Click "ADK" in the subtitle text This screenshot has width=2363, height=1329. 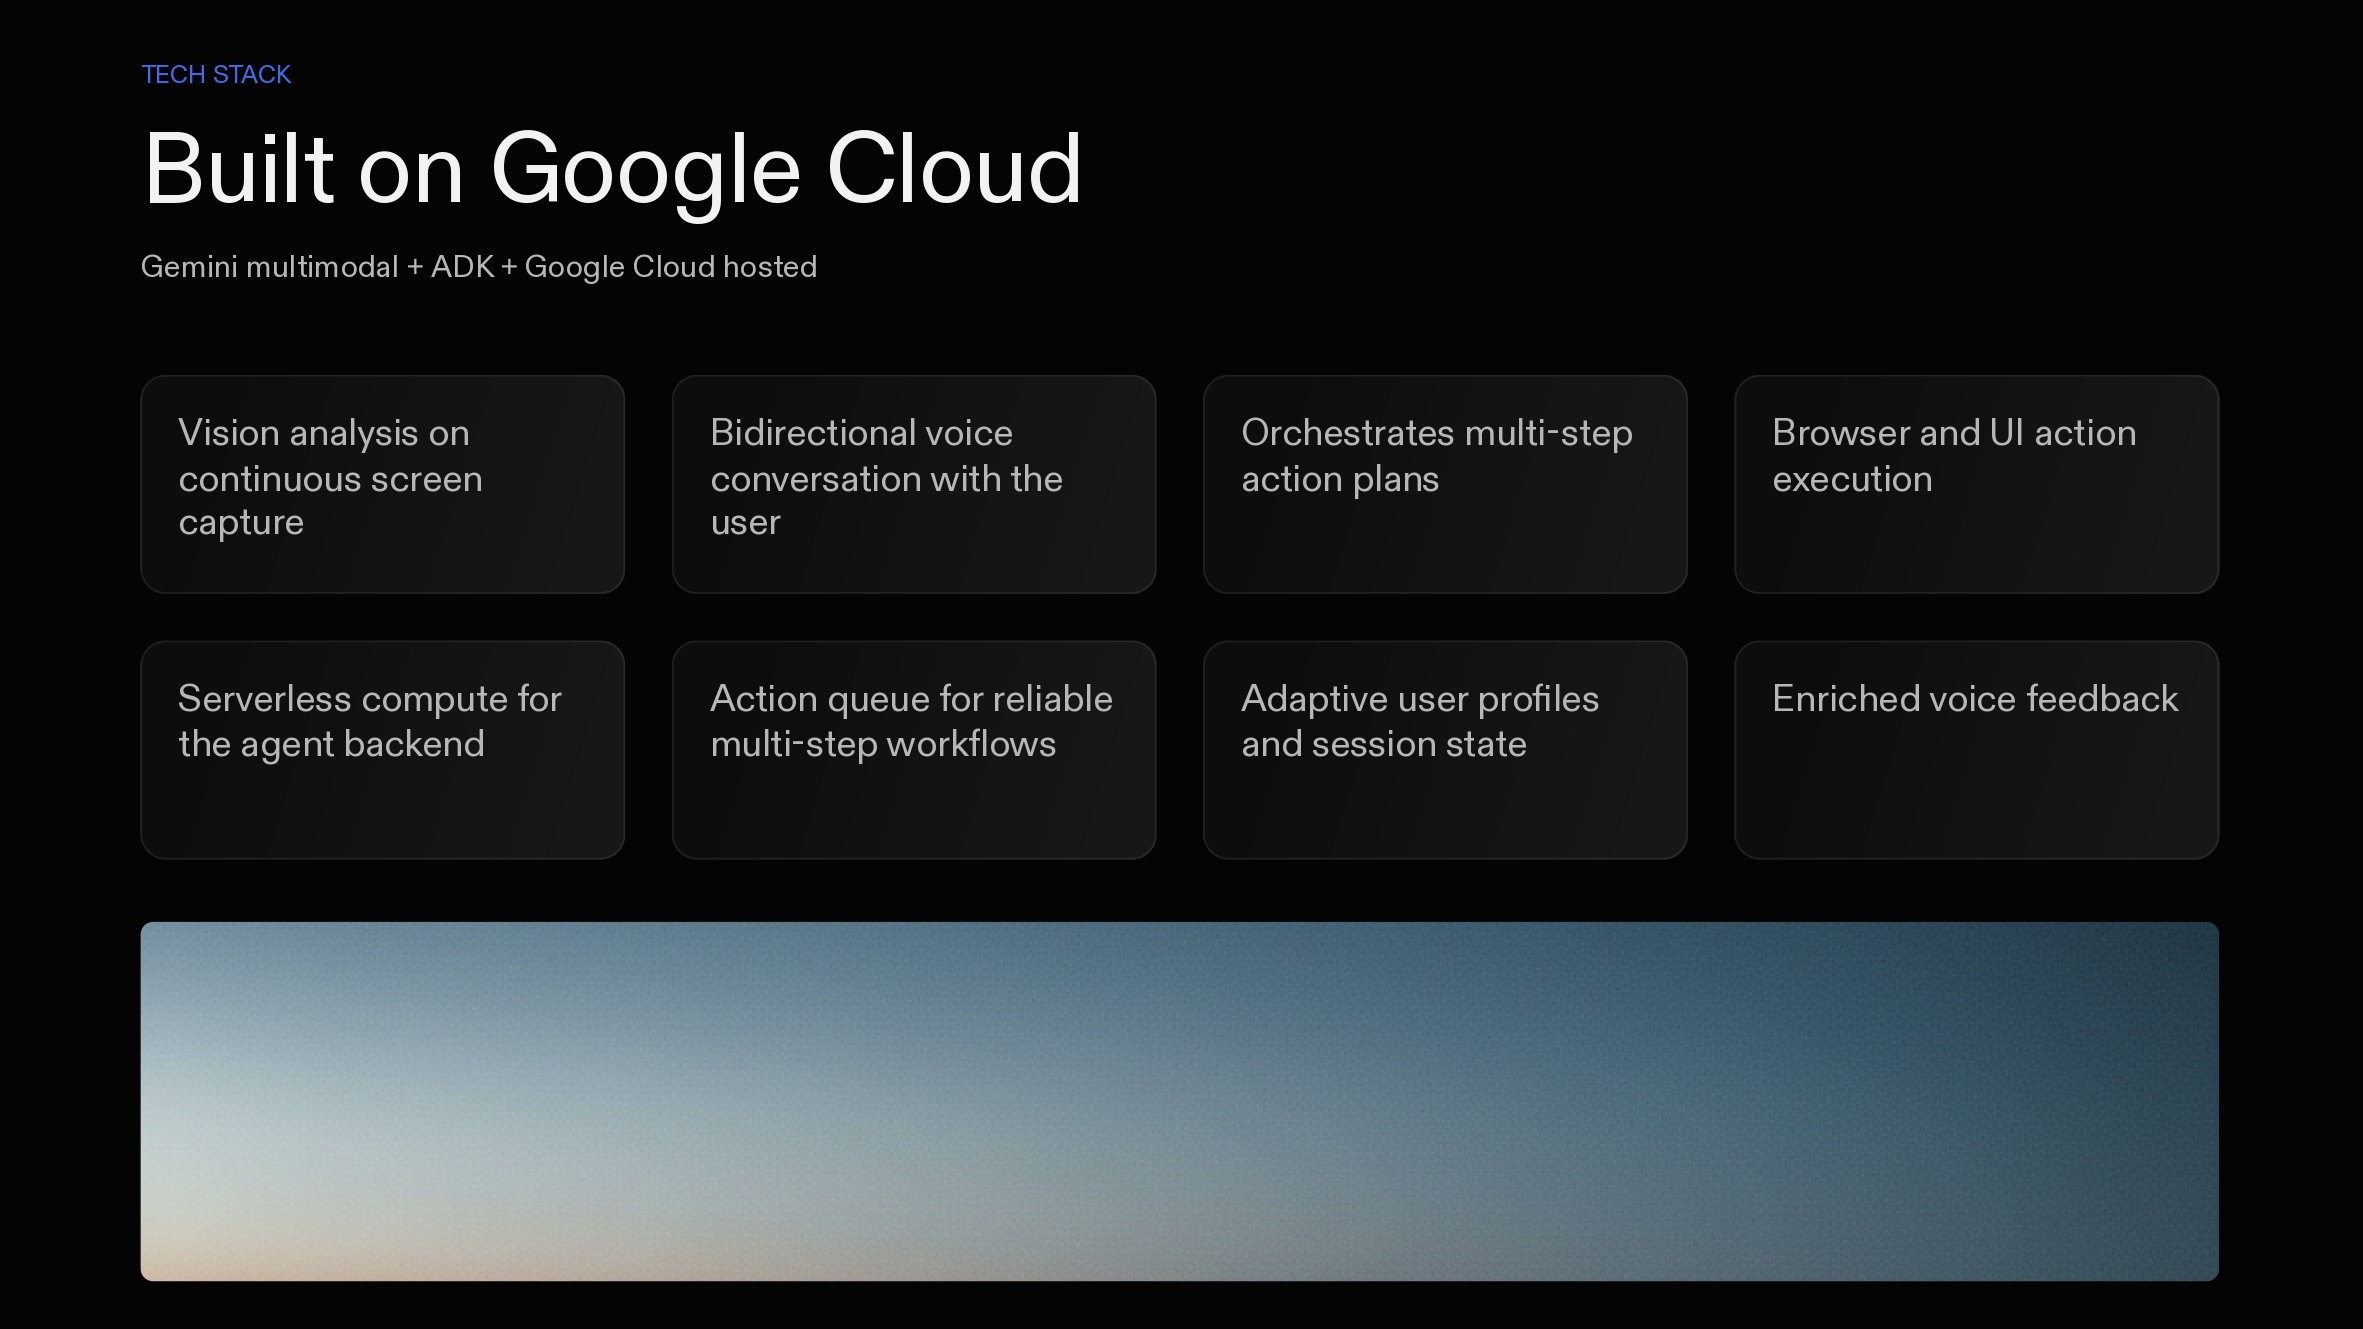[x=462, y=267]
